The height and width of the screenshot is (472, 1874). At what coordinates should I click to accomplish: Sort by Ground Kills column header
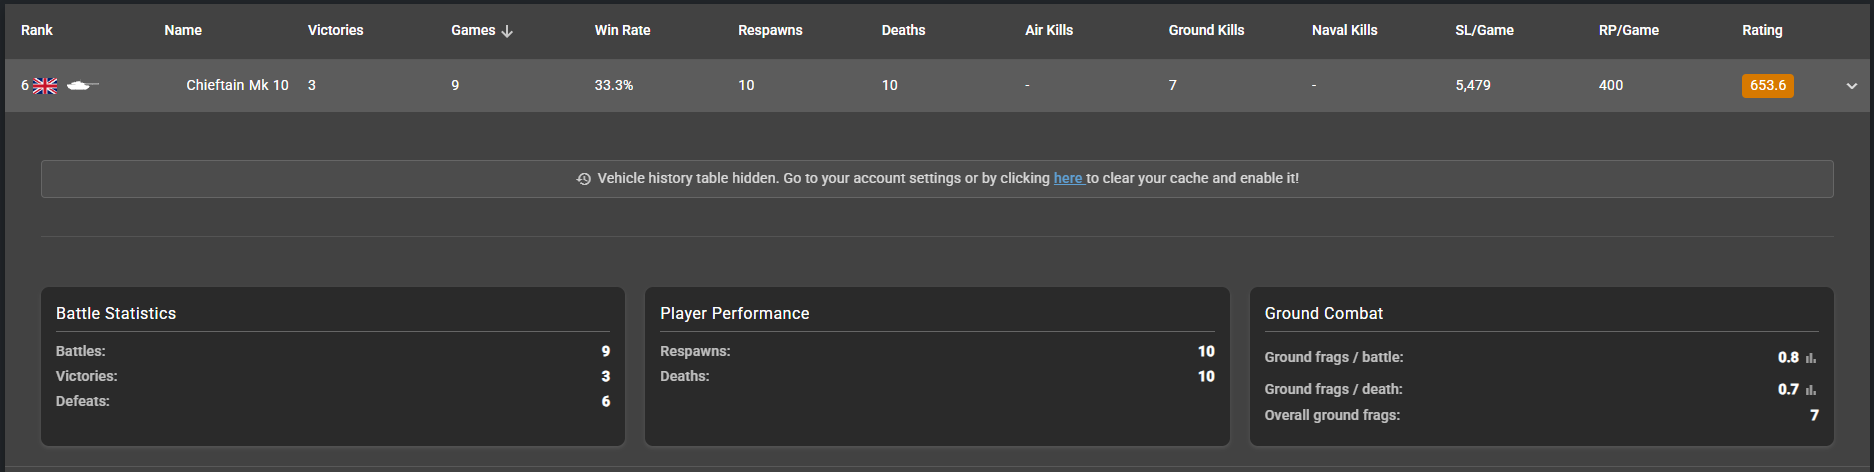point(1206,30)
